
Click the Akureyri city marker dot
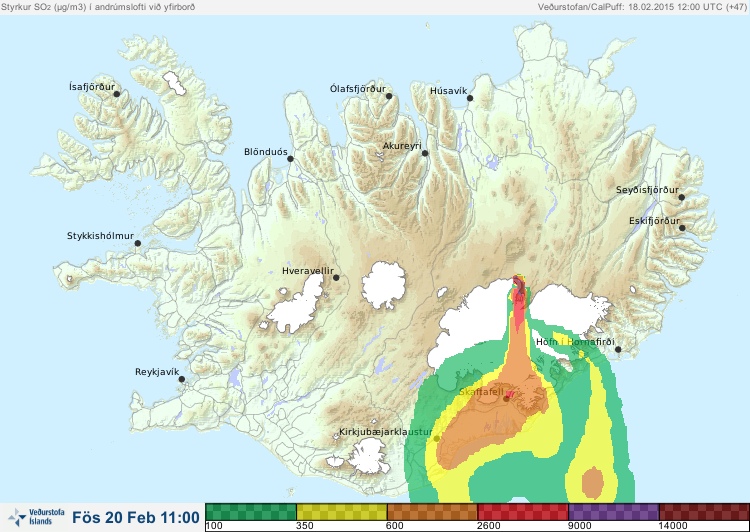(425, 153)
